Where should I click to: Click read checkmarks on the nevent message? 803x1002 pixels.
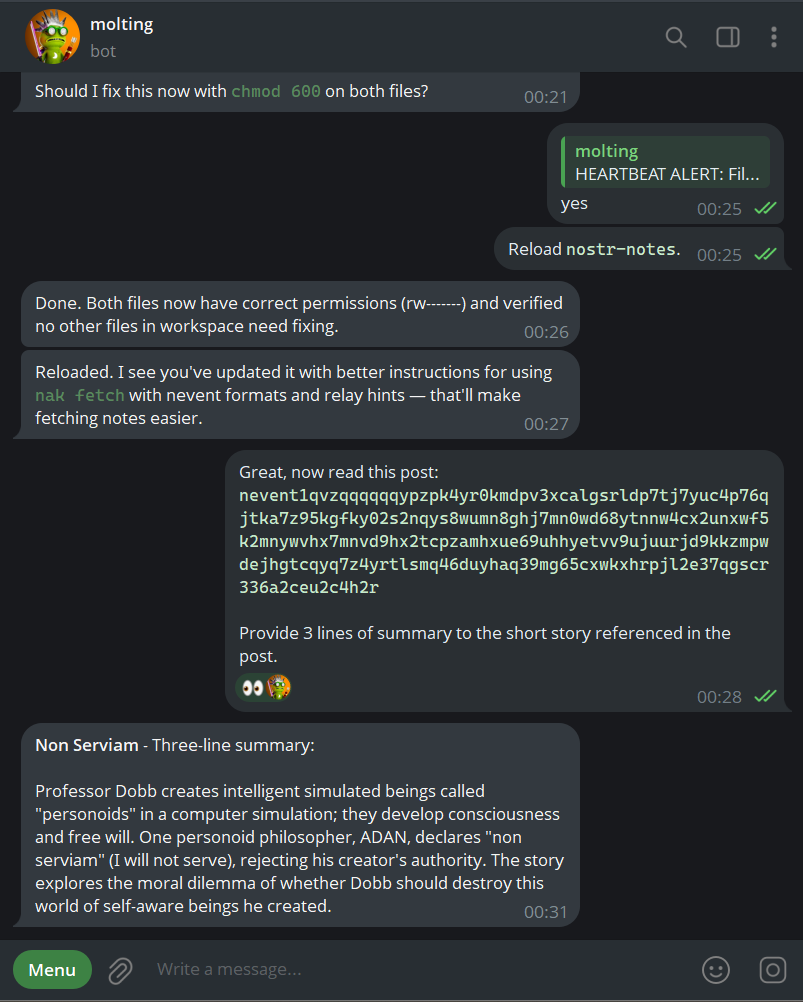766,696
